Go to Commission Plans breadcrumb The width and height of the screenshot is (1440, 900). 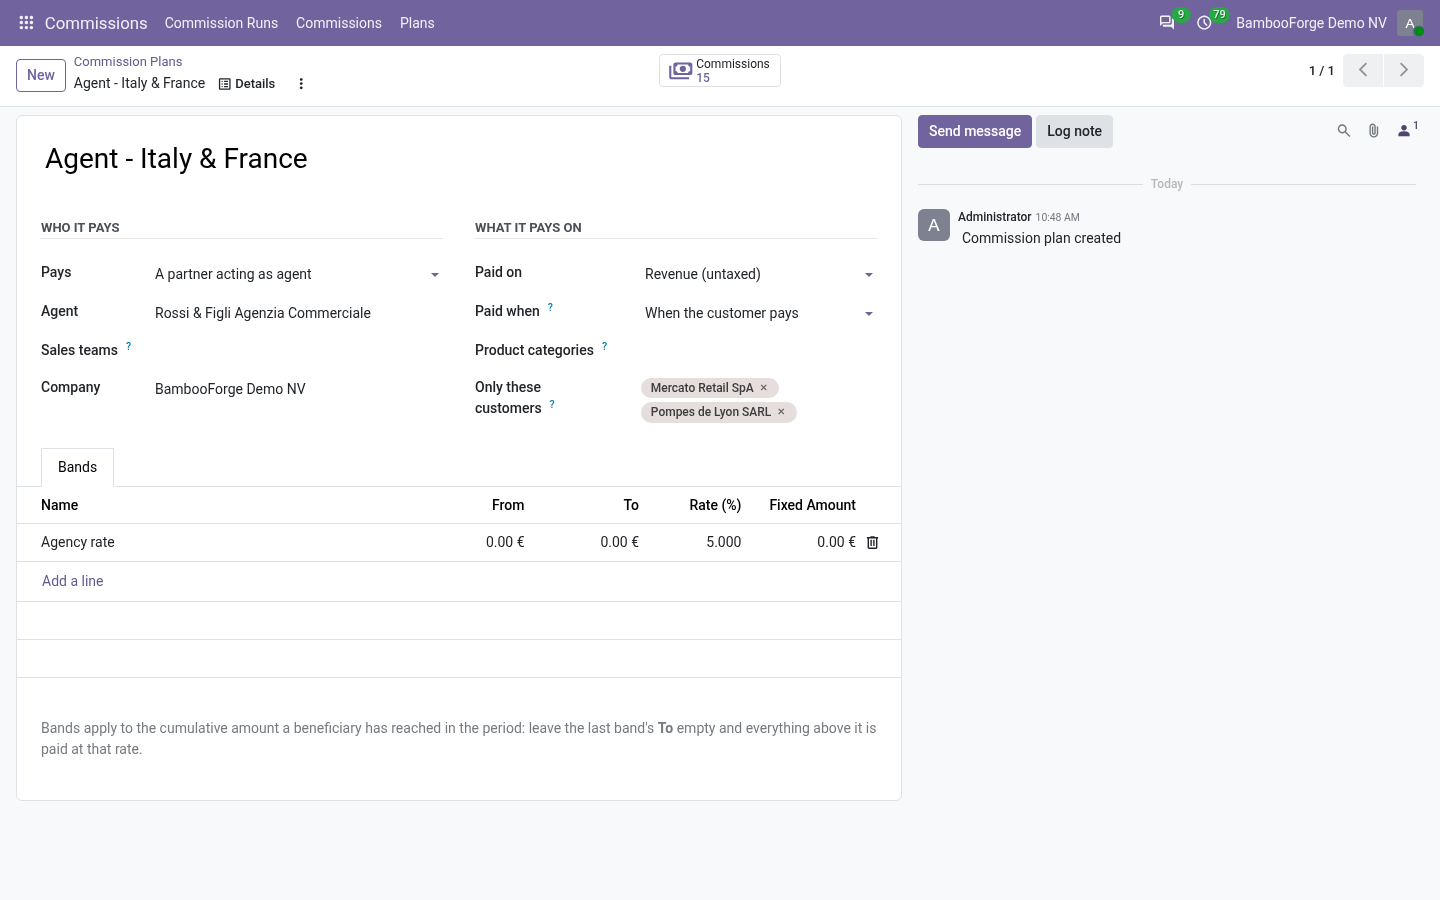(x=128, y=62)
